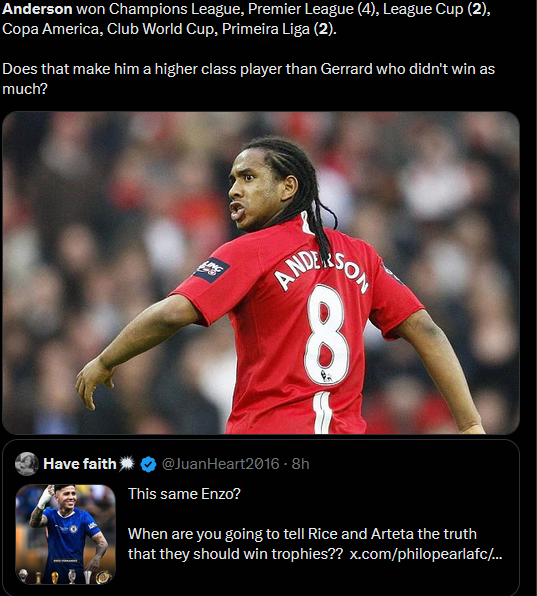The image size is (537, 596).
Task: Open the quoted post card by Have faith
Action: tap(261, 518)
